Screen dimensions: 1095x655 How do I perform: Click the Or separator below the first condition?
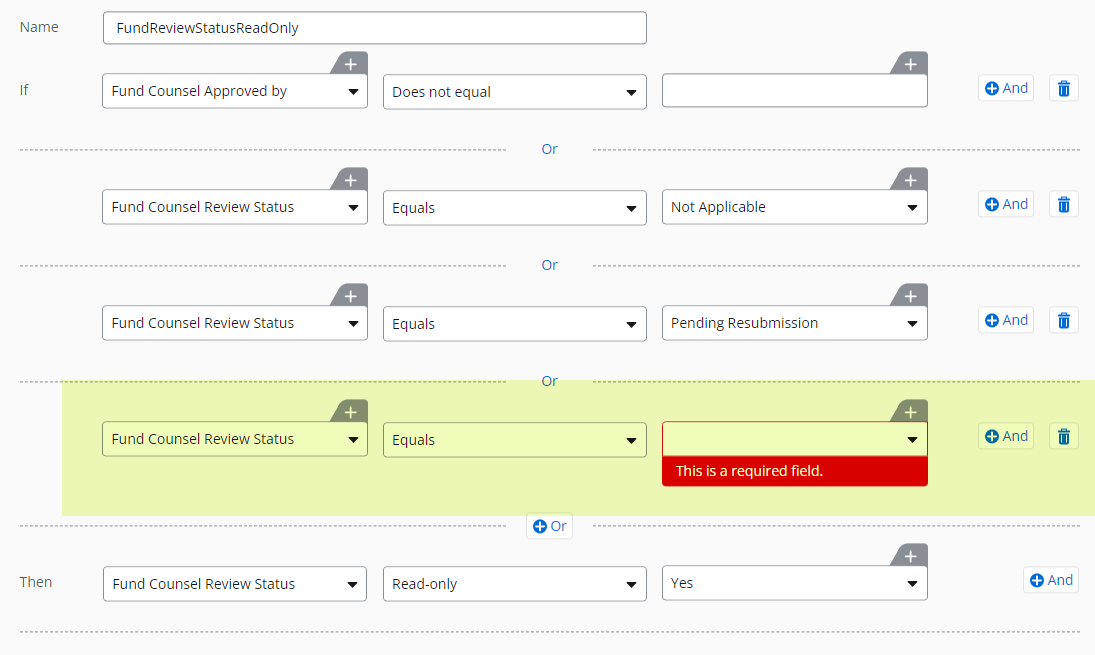(x=550, y=149)
